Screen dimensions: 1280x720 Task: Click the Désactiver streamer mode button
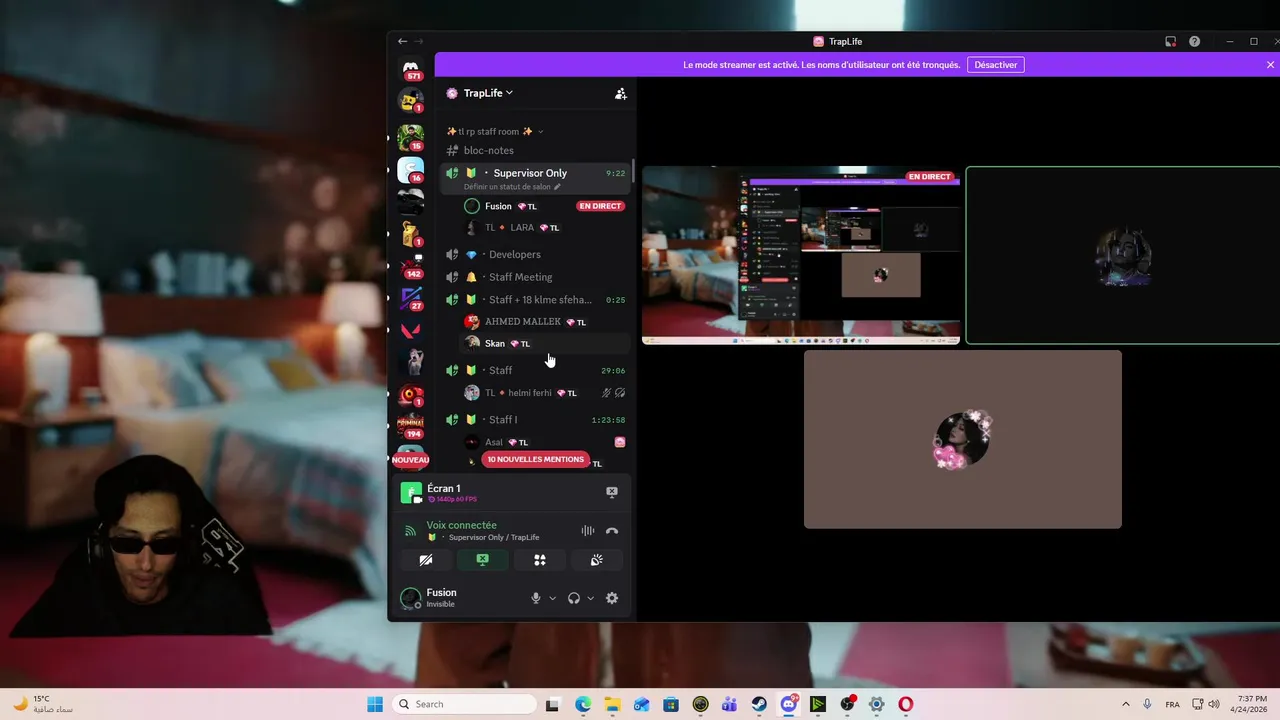point(996,65)
